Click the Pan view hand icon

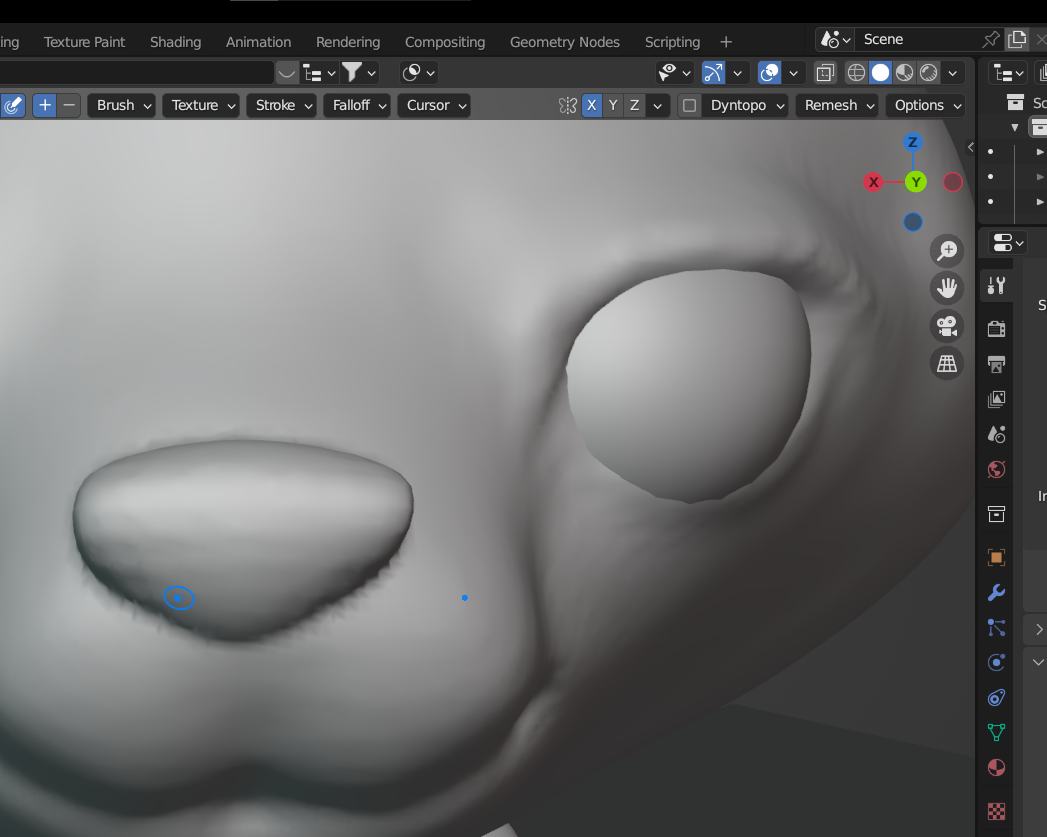click(x=946, y=289)
